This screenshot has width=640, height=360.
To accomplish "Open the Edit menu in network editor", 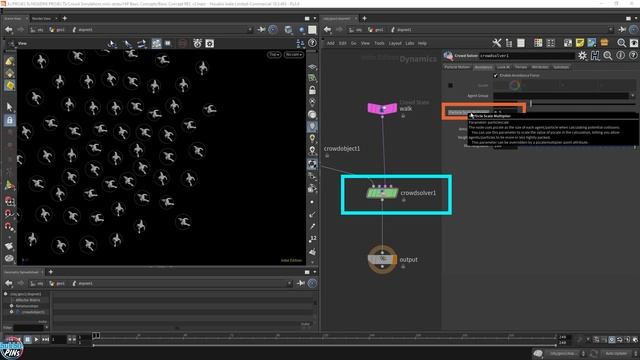I will [x=342, y=43].
